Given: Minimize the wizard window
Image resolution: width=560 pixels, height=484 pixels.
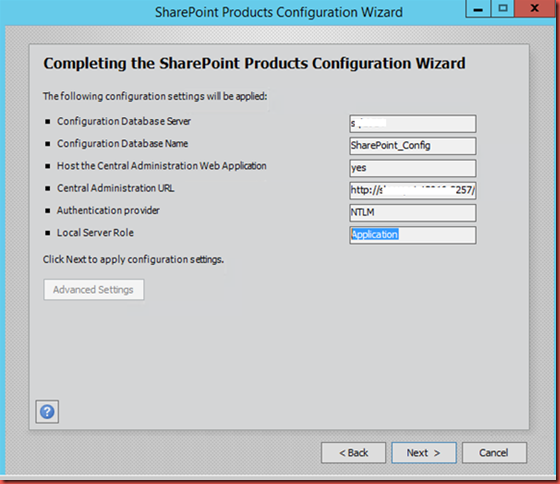Looking at the screenshot, I should point(479,9).
